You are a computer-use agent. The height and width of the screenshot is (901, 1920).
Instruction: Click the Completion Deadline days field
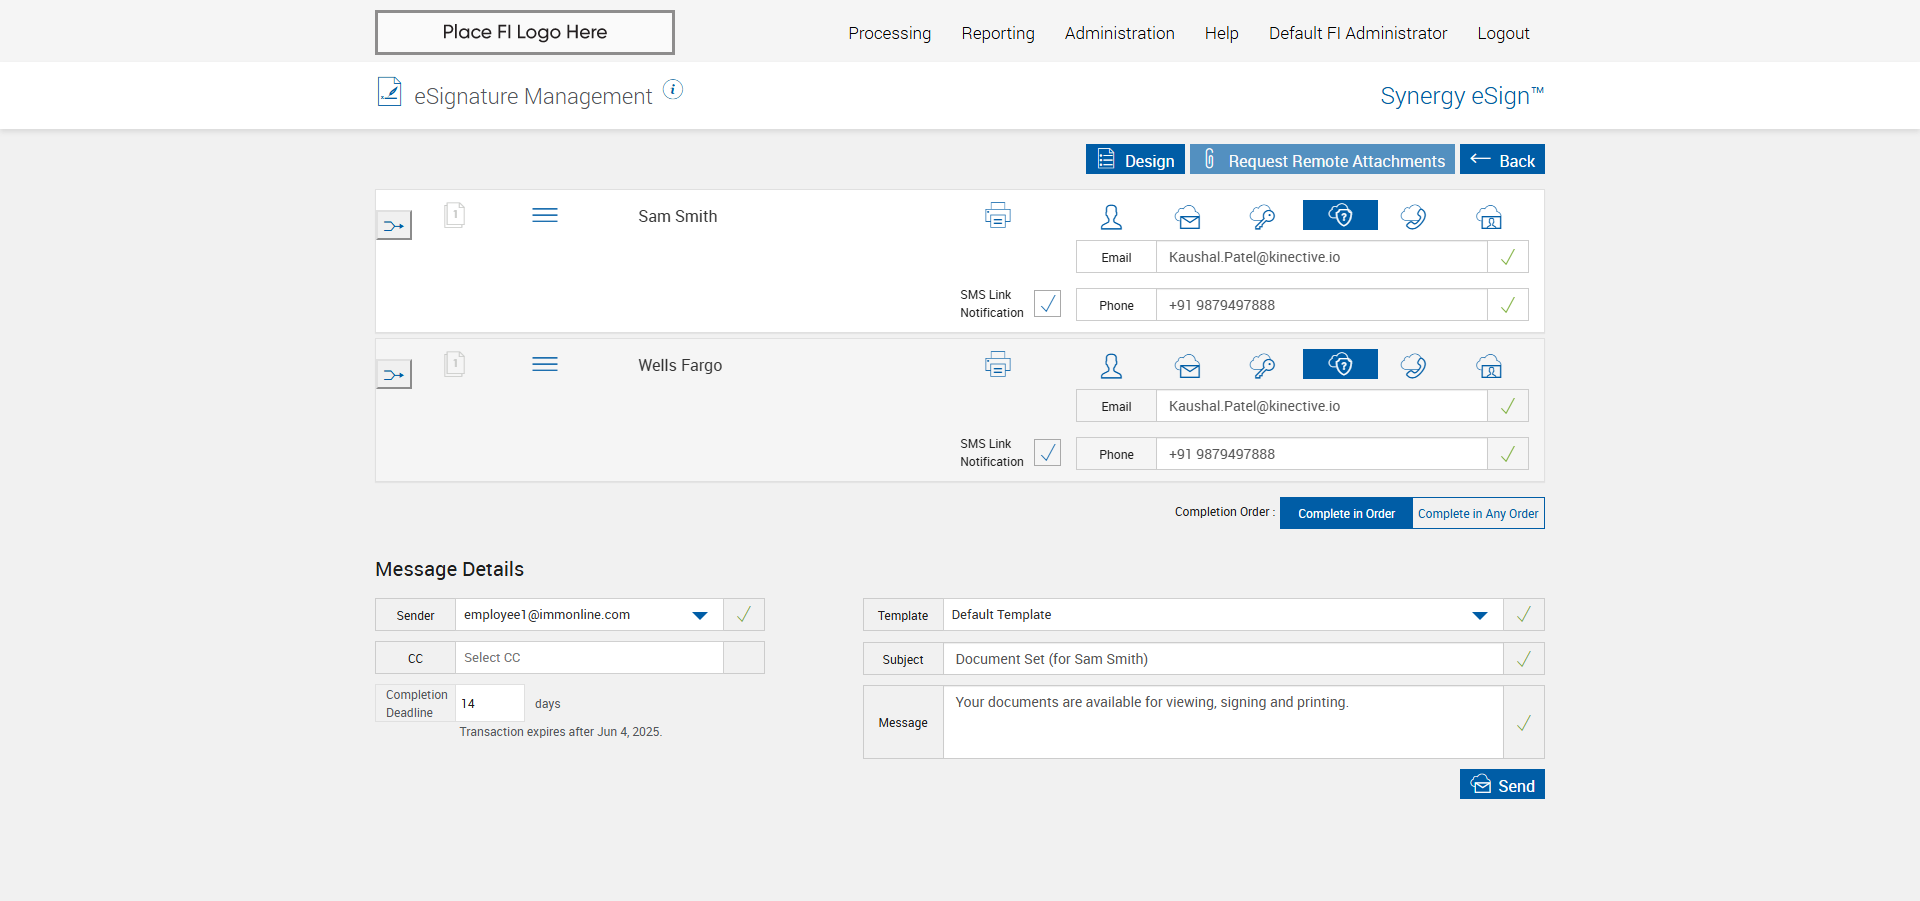pos(489,703)
